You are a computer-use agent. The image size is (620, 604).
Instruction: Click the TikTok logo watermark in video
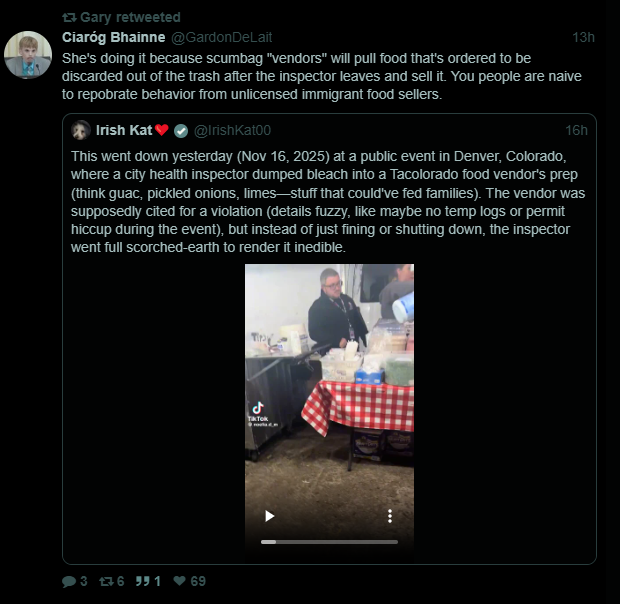click(257, 410)
